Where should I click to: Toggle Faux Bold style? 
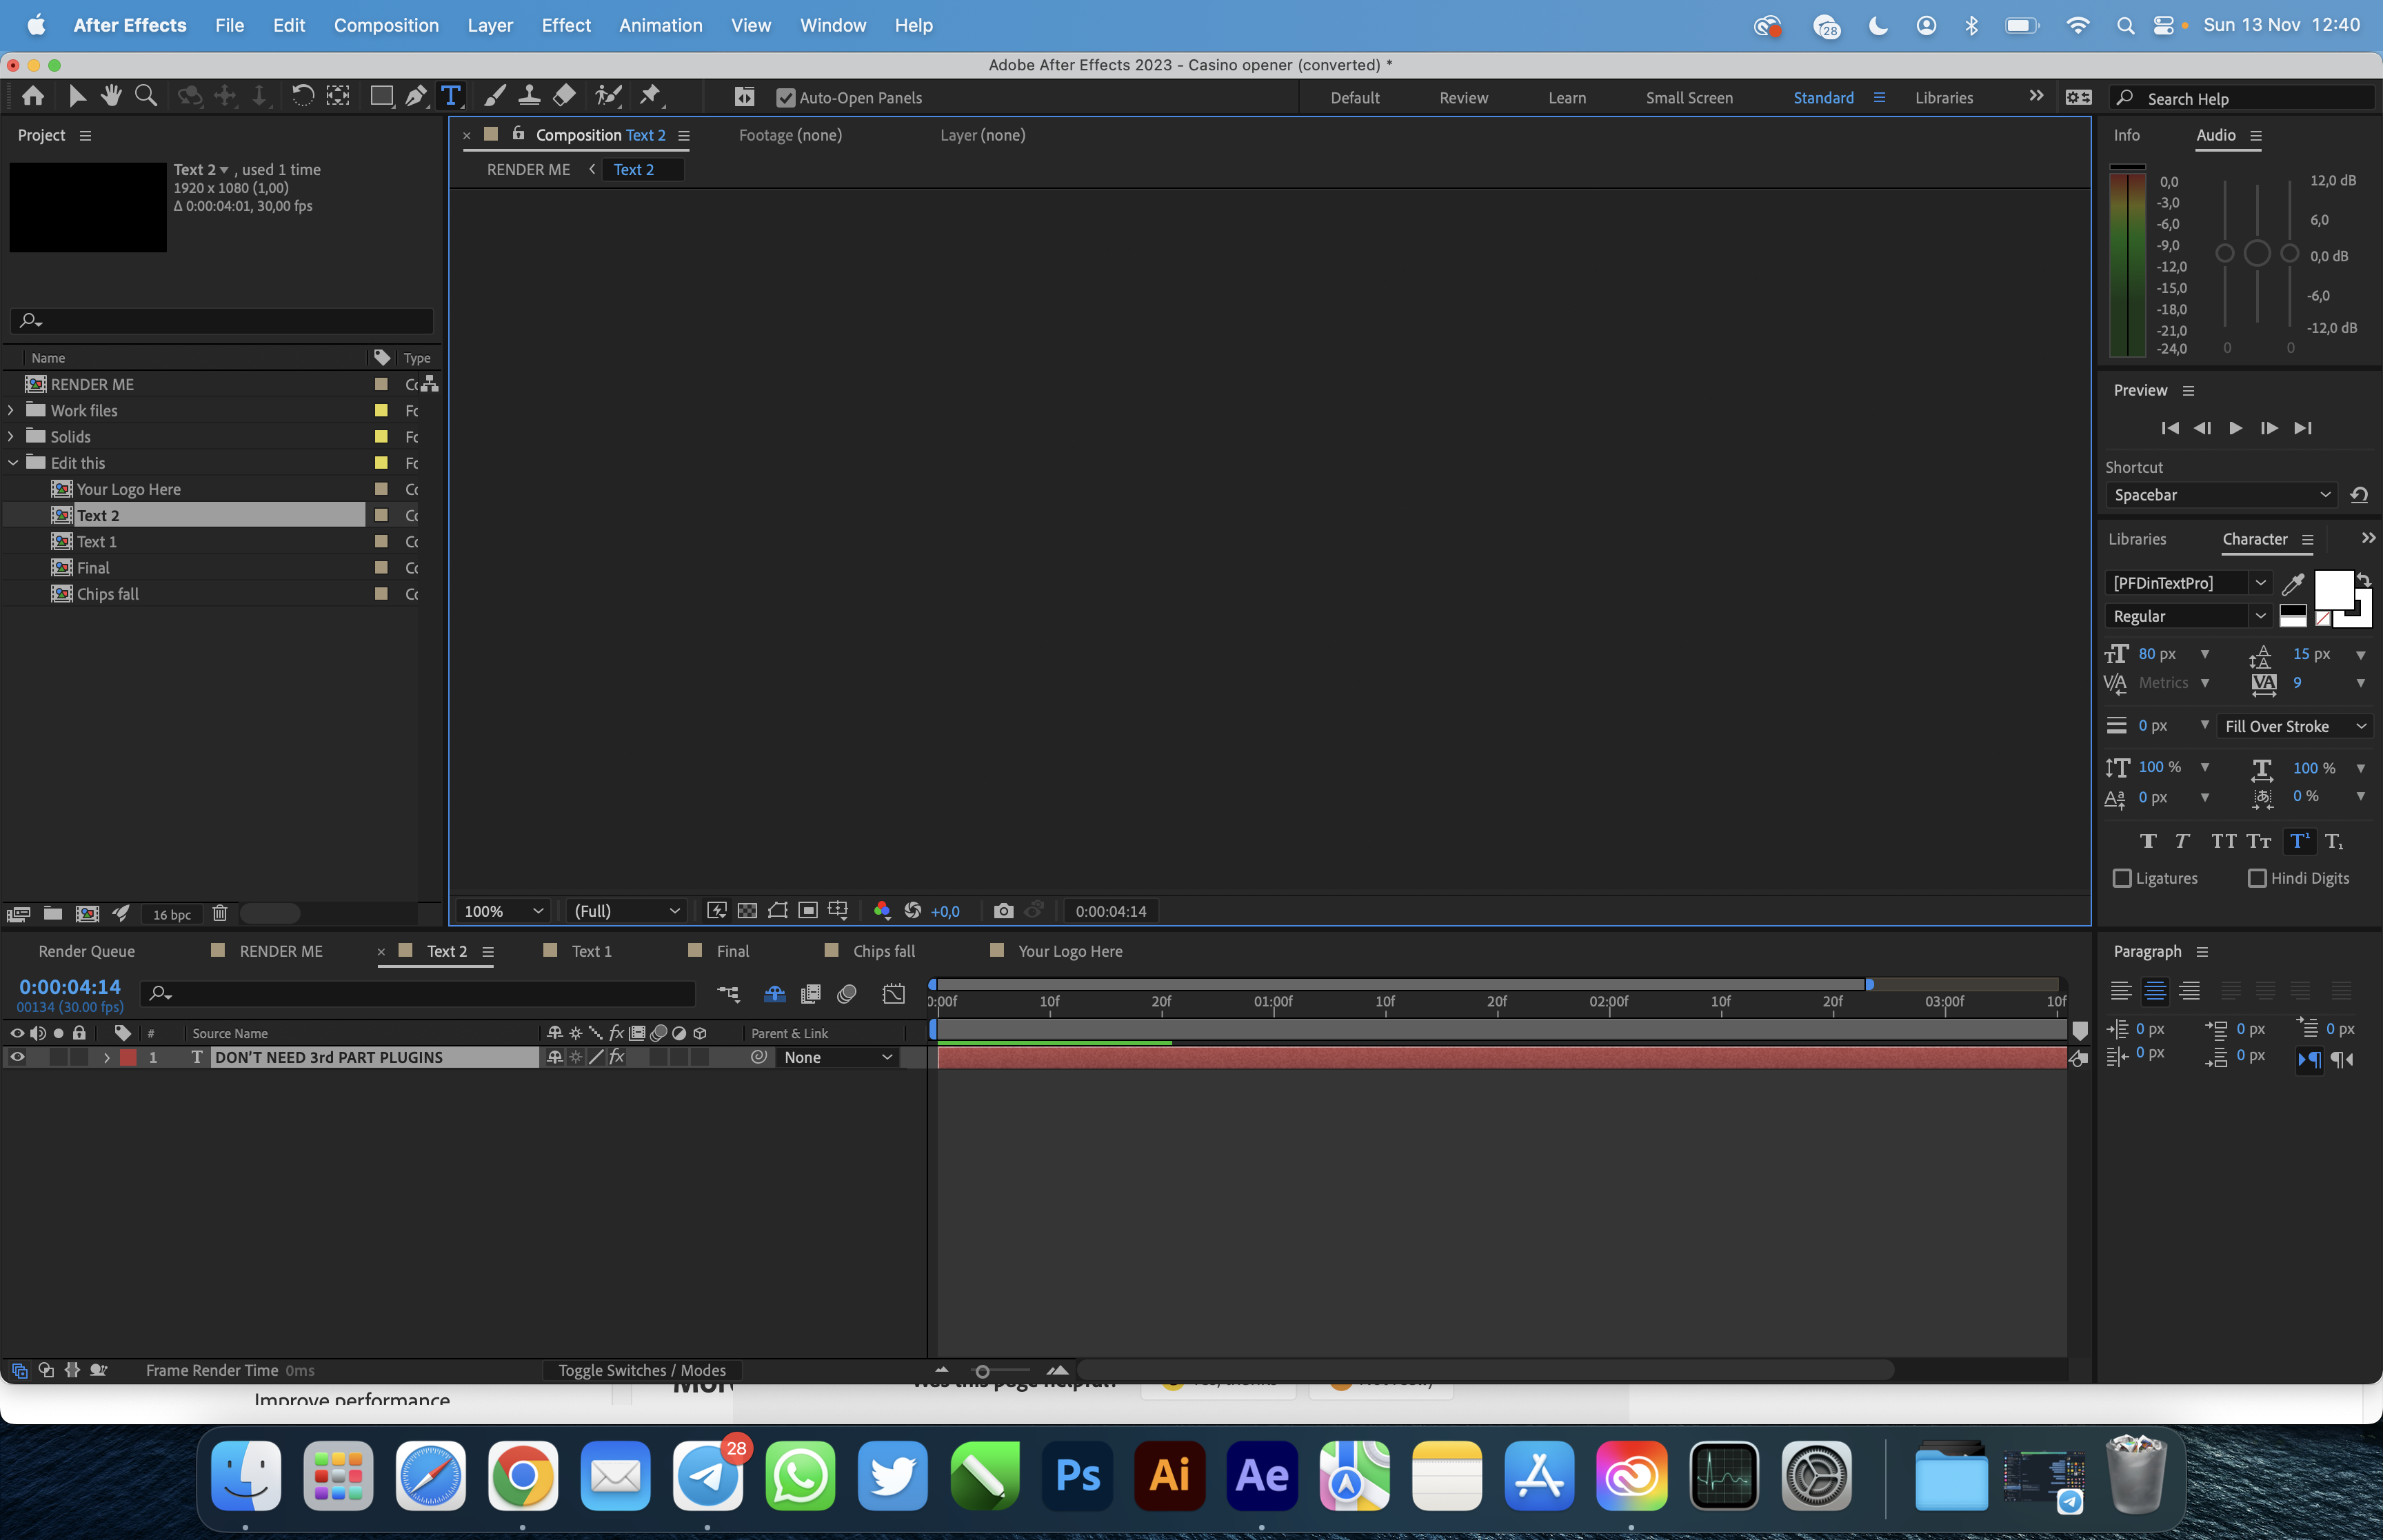(2148, 841)
